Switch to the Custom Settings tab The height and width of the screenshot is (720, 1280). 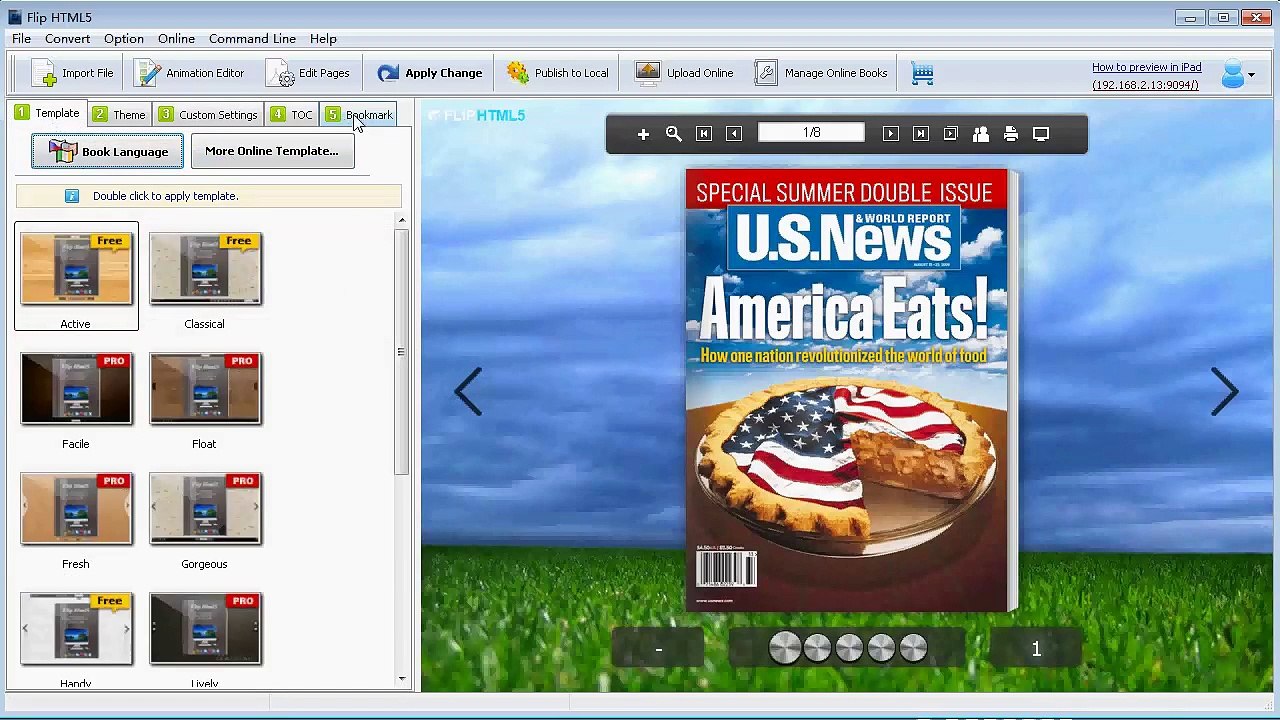[x=208, y=114]
